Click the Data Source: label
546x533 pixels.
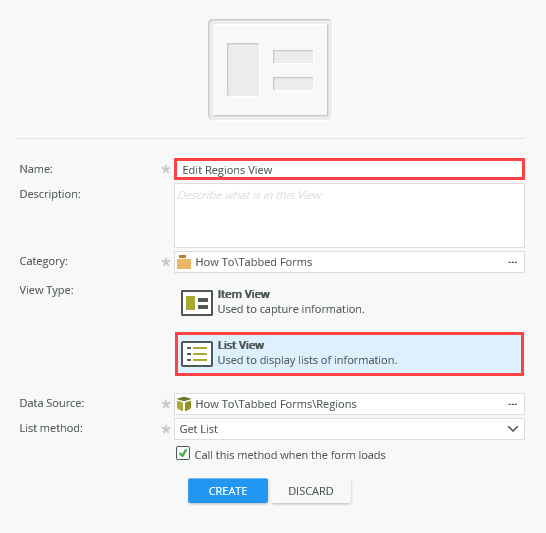coord(52,403)
